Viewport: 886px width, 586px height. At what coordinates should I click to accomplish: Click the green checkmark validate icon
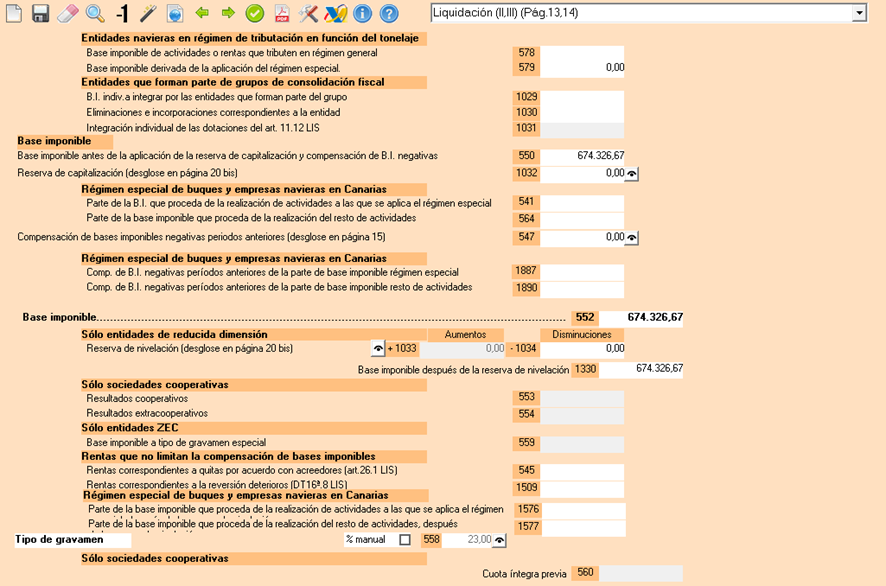coord(255,13)
